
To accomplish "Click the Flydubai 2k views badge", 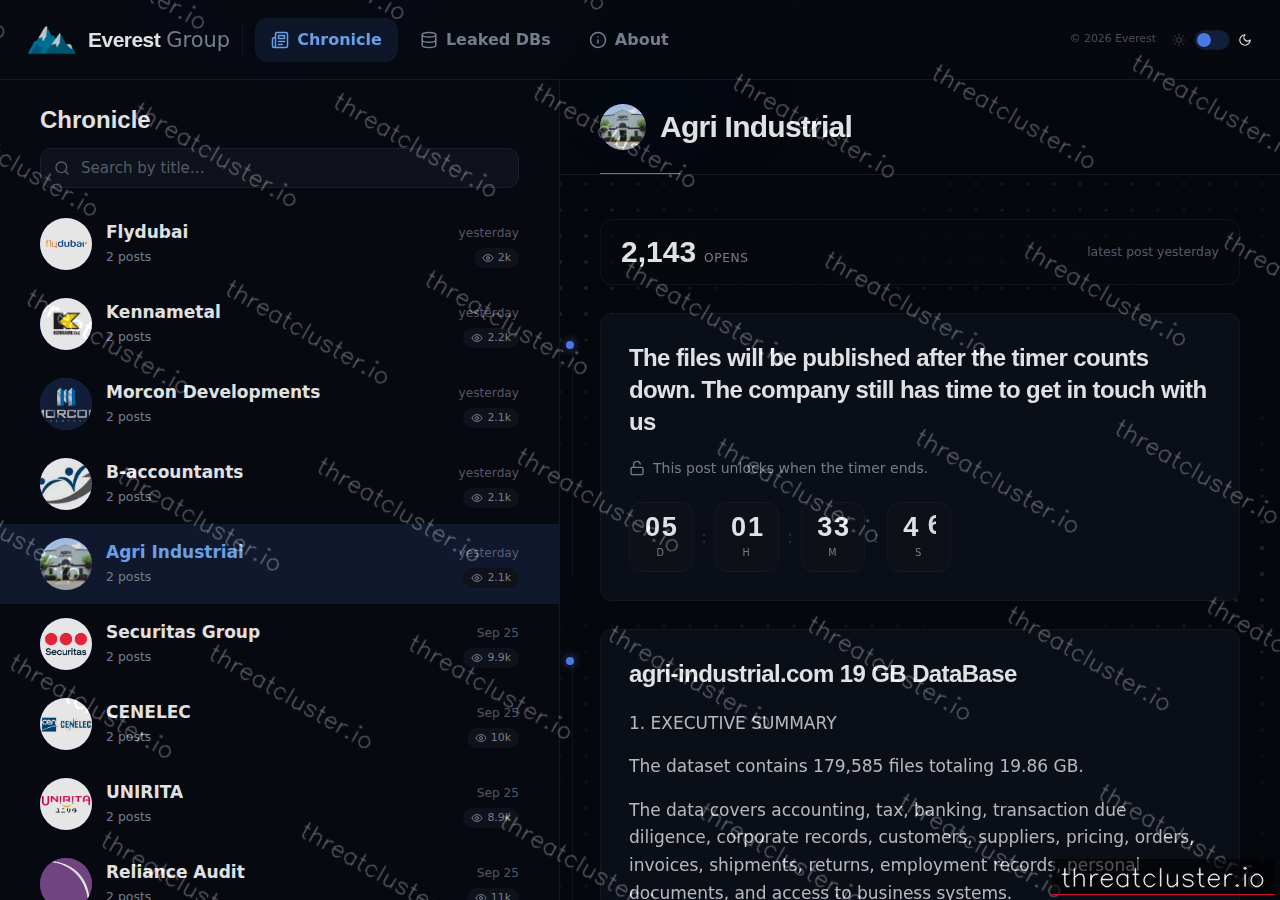I will [497, 258].
